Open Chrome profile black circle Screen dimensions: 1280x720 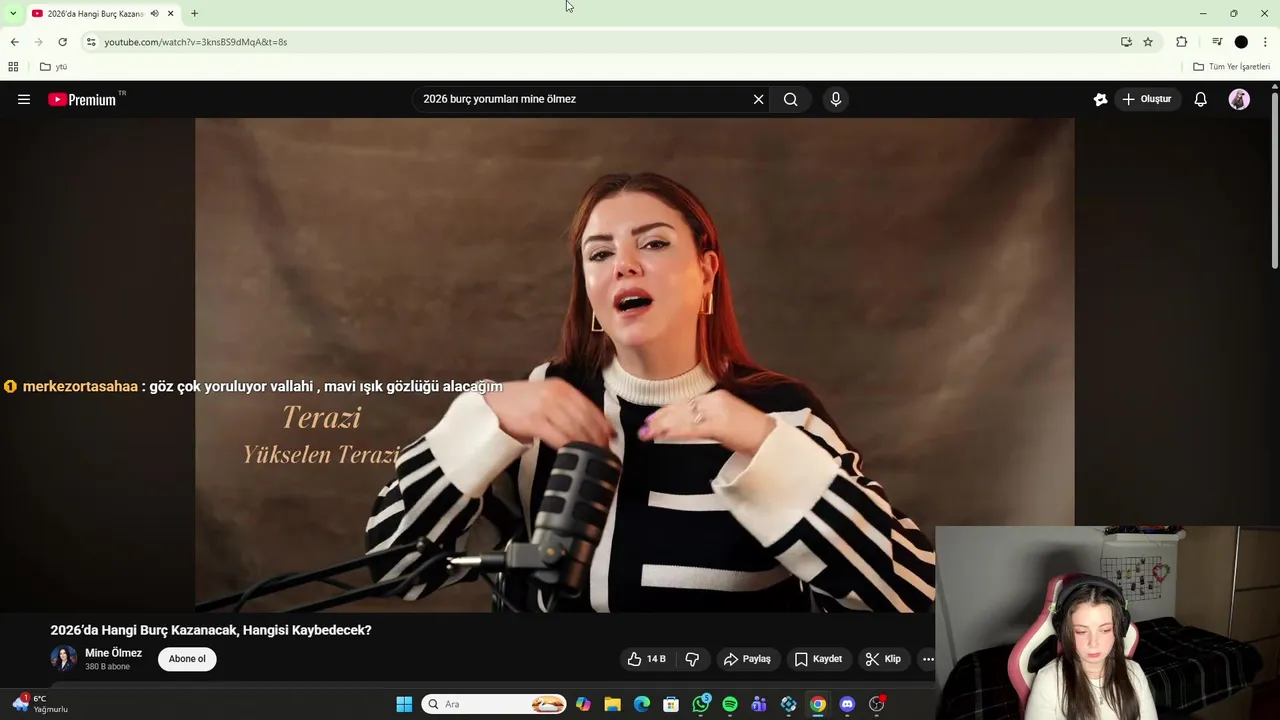click(1241, 42)
